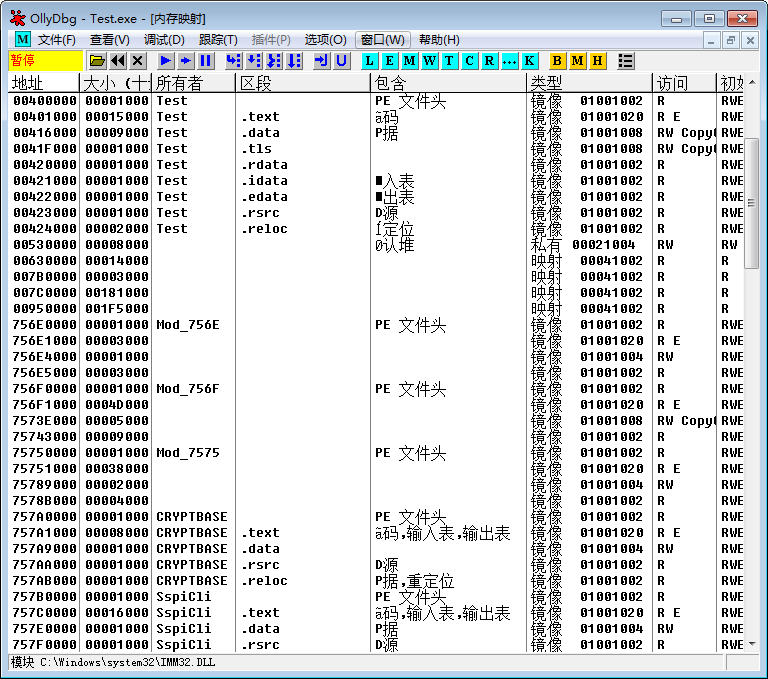The width and height of the screenshot is (768, 679).
Task: Open Breakpoints window with yellow B icon
Action: (x=557, y=61)
